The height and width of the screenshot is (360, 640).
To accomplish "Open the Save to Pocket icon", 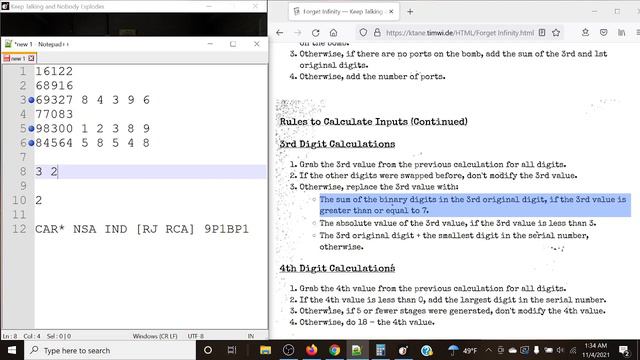I will point(603,33).
